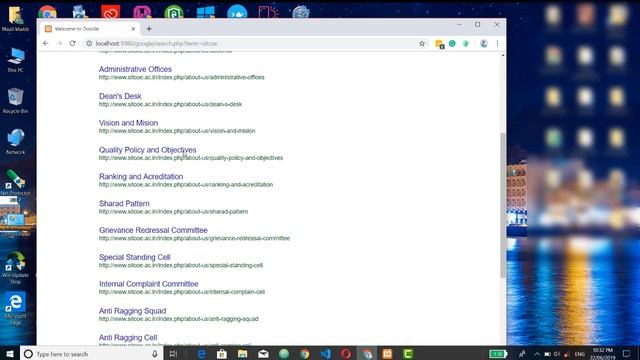The image size is (640, 360).
Task: Open the Windows Start menu
Action: (9, 353)
